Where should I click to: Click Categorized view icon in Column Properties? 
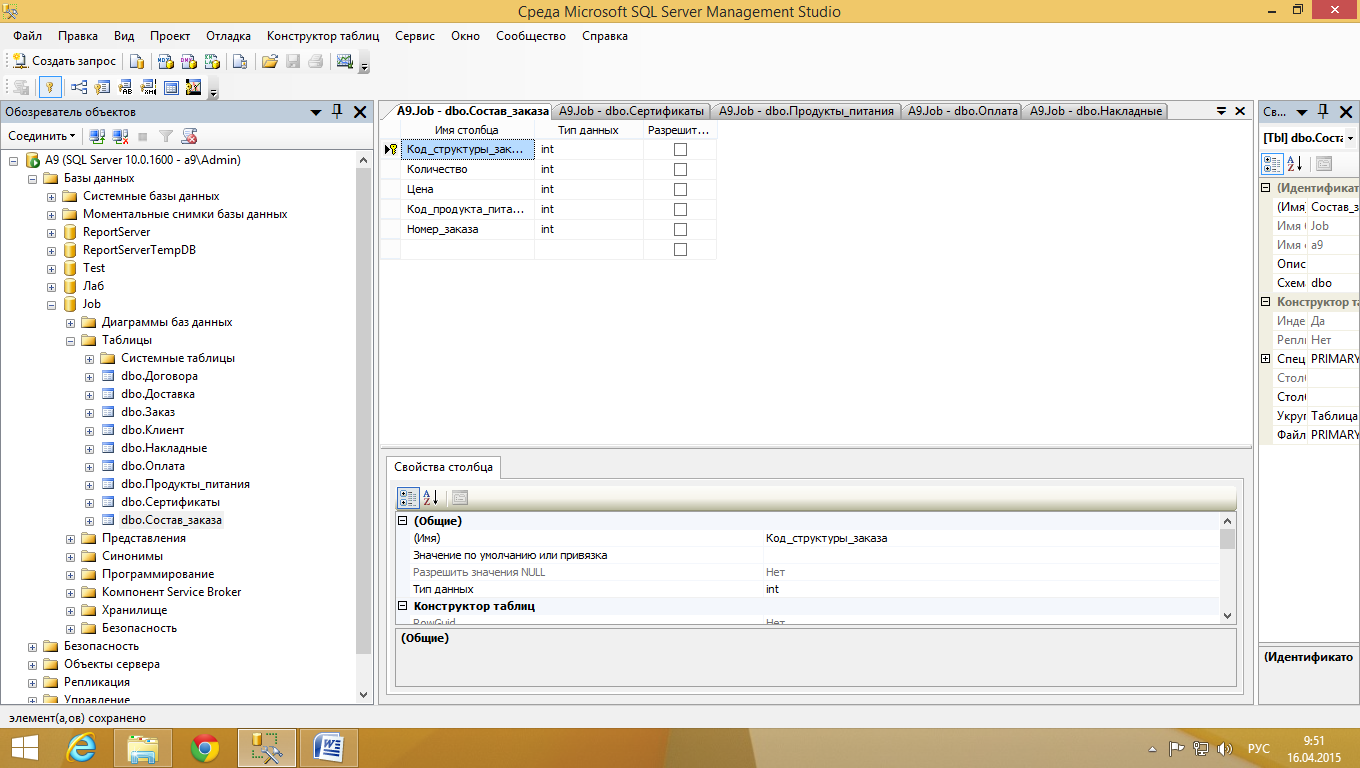[408, 497]
